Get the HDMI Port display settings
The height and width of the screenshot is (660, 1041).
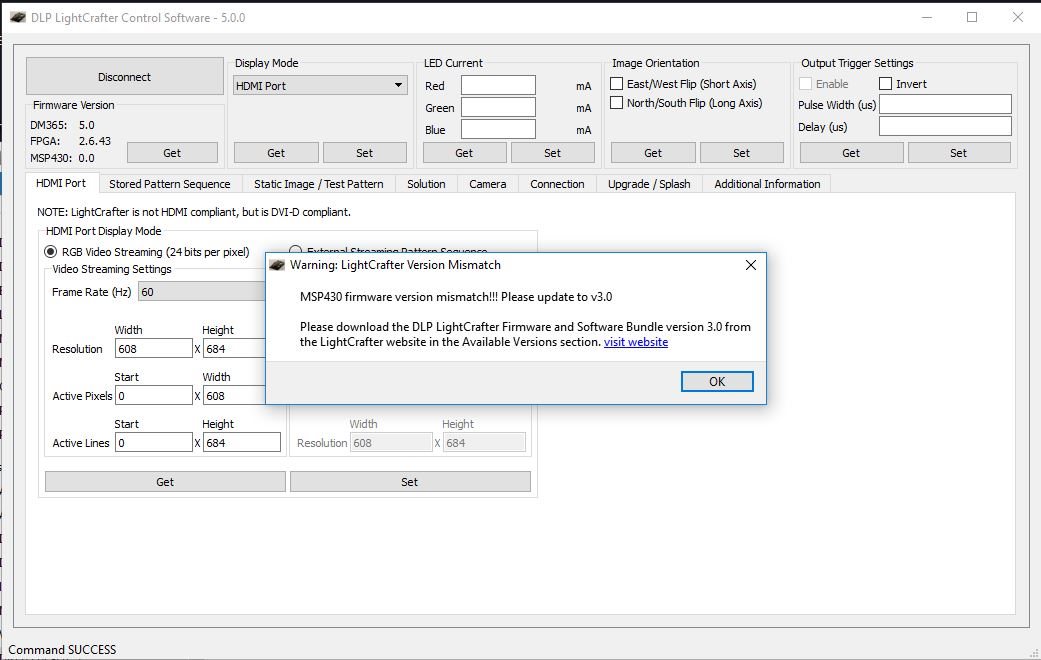pos(165,482)
